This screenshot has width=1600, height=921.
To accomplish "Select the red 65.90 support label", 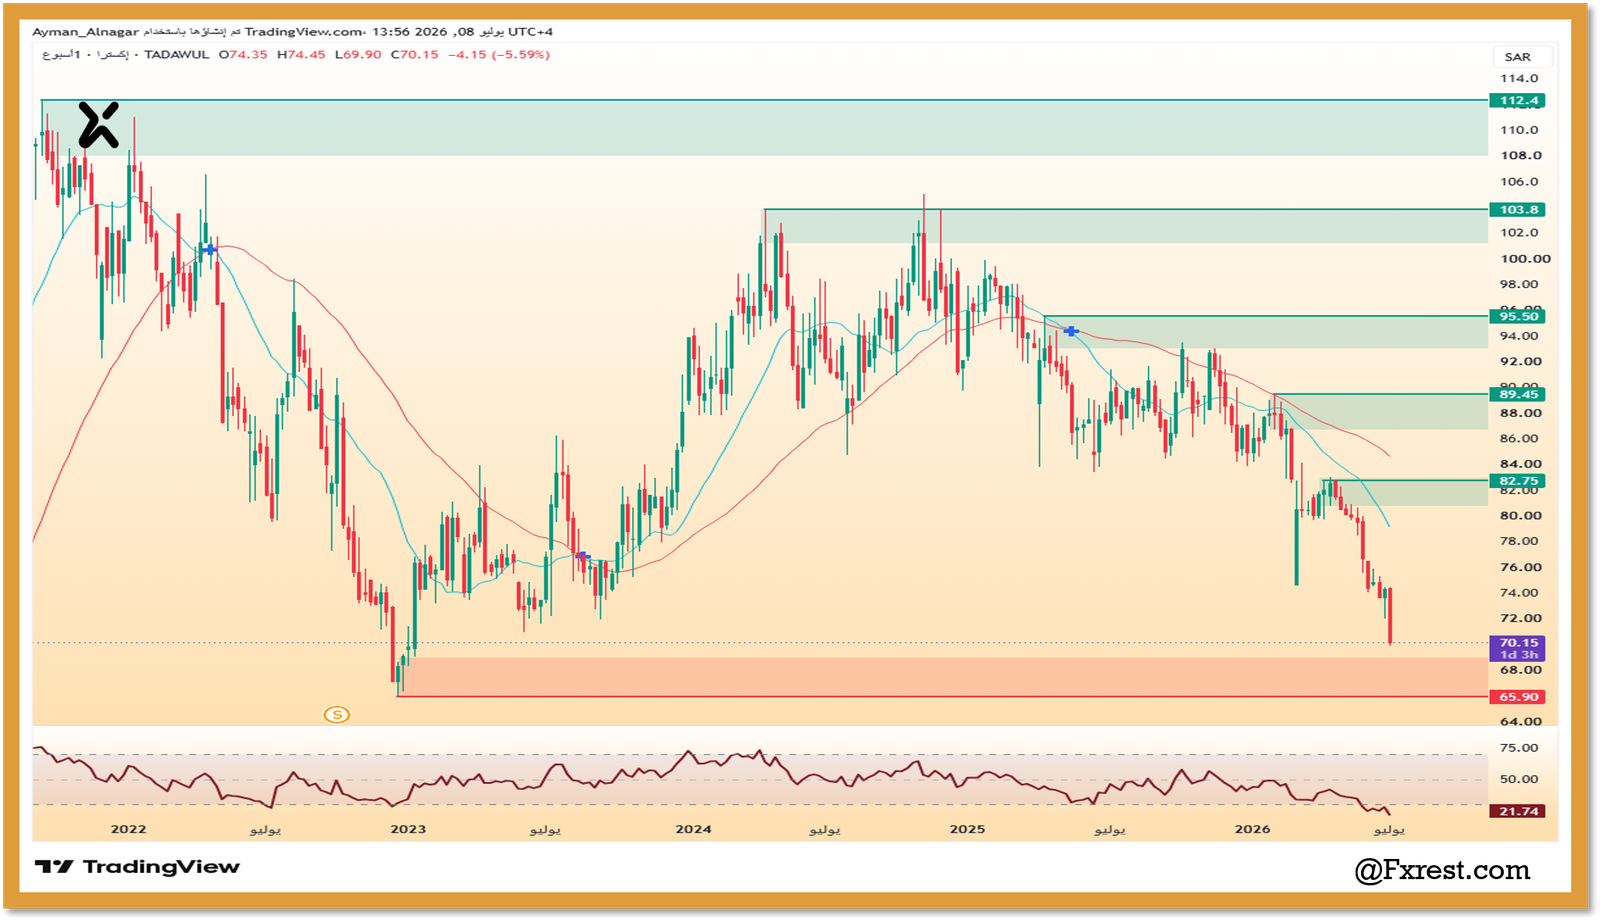I will pos(1518,697).
